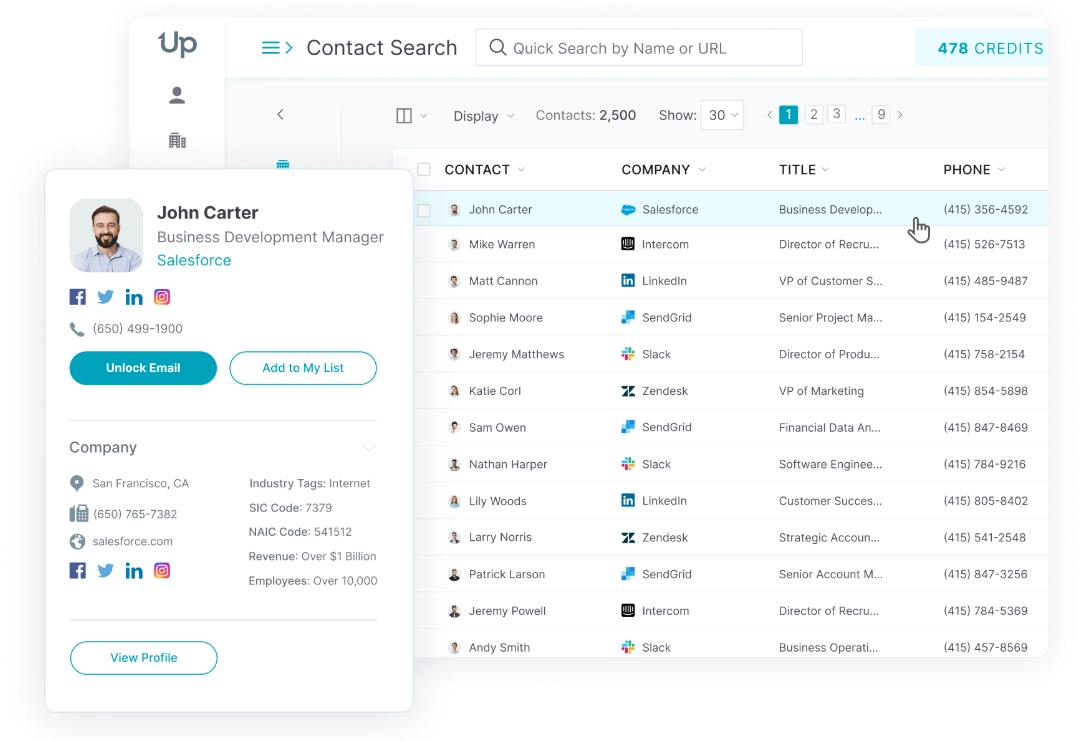
Task: Click the globe icon beside salesforce.com
Action: point(78,542)
